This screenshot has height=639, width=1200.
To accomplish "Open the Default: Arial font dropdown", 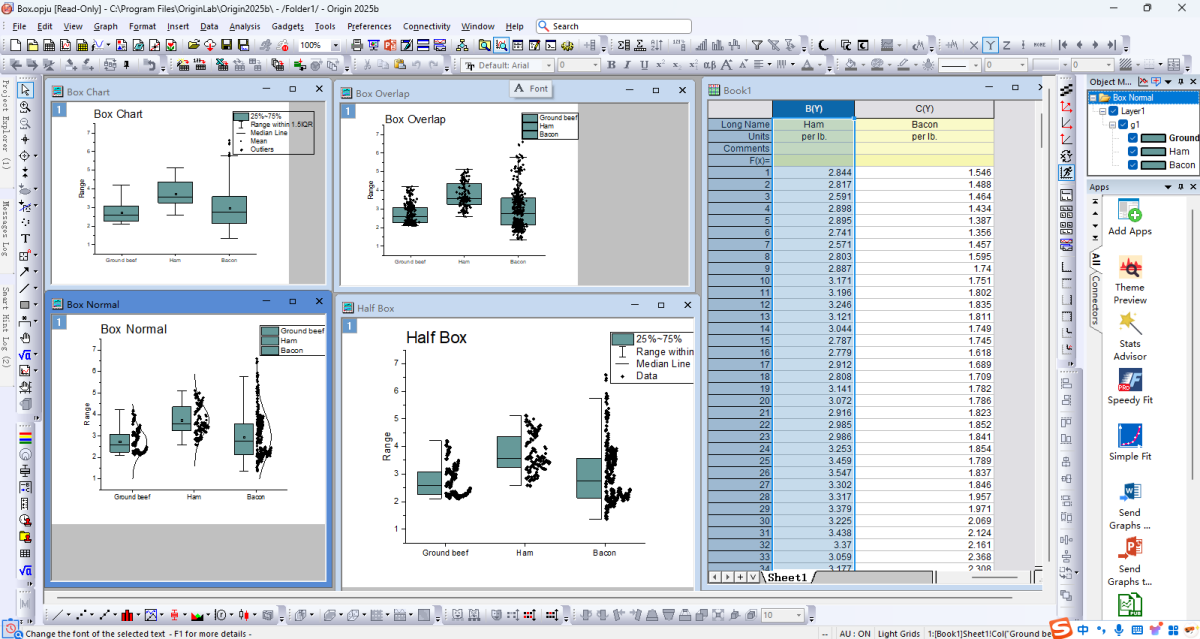I will [548, 65].
